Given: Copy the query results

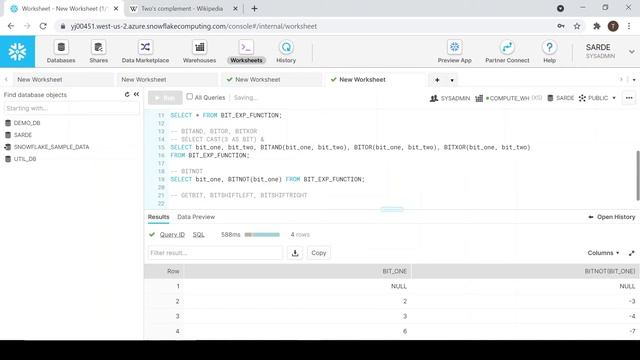Looking at the screenshot, I should coord(318,253).
